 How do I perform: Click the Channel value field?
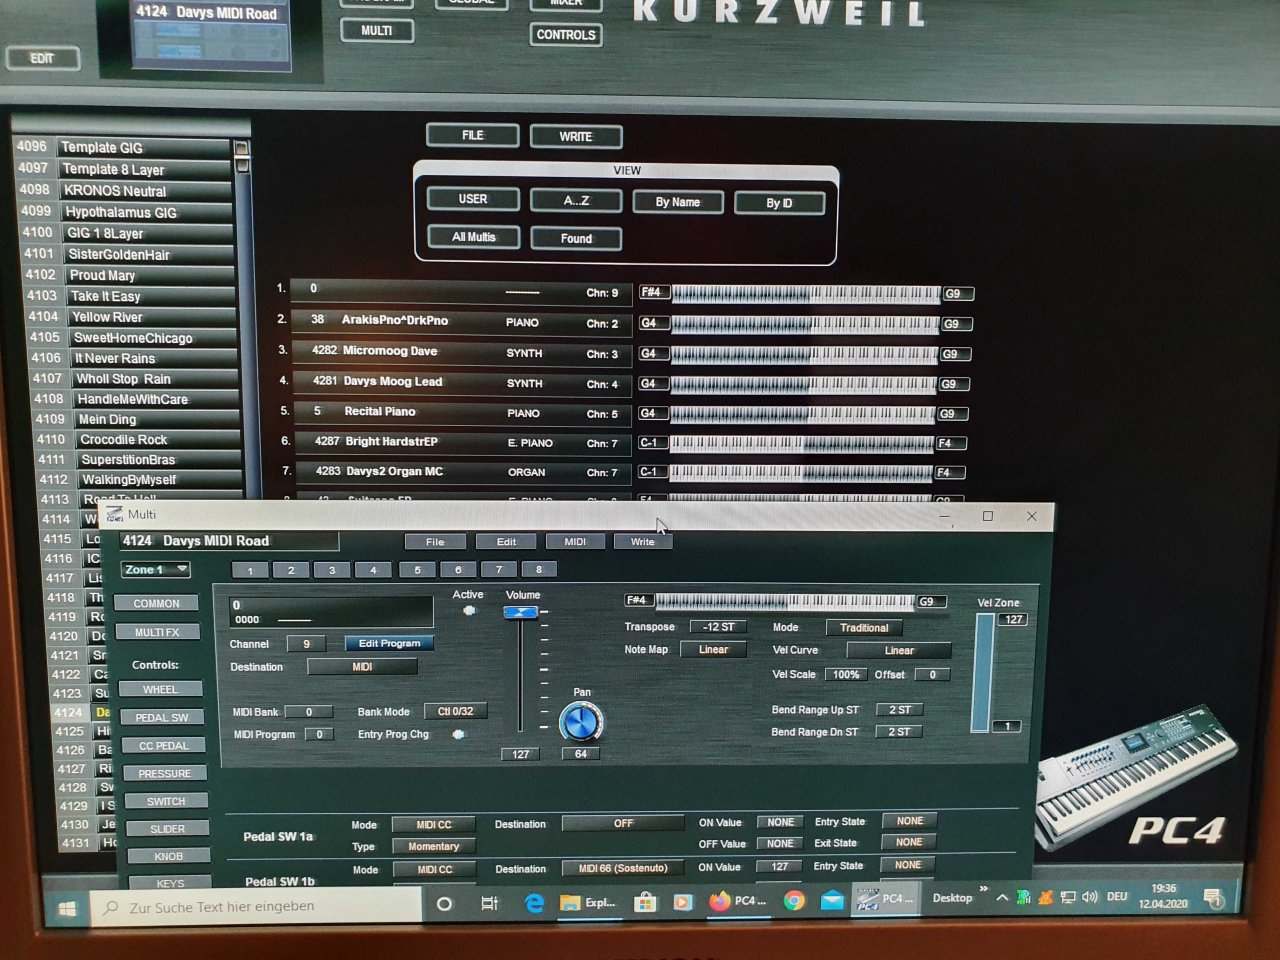point(306,644)
